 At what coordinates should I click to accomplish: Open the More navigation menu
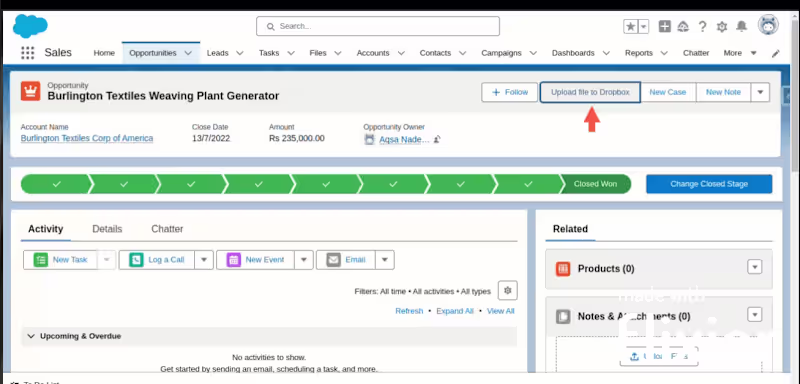pyautogui.click(x=740, y=53)
